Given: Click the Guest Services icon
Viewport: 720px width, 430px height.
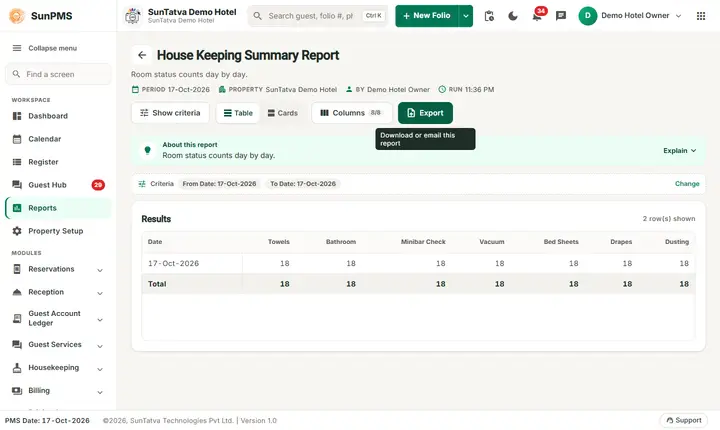Looking at the screenshot, I should [17, 345].
